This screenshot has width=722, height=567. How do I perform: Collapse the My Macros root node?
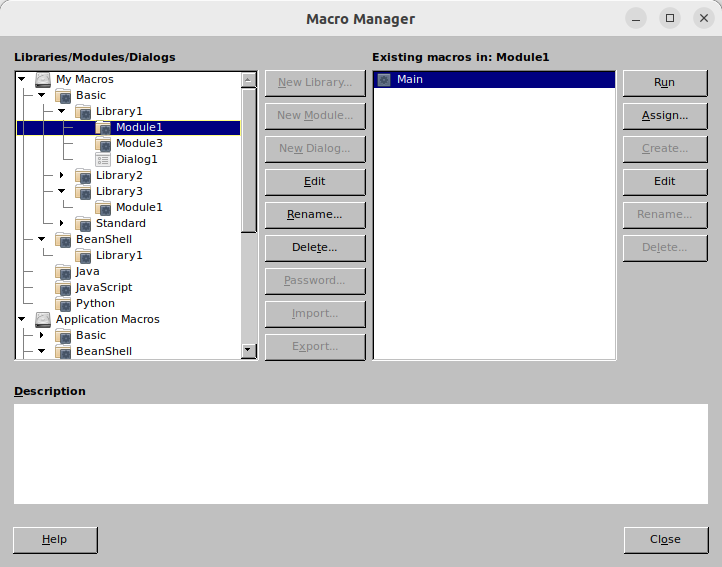(x=22, y=79)
